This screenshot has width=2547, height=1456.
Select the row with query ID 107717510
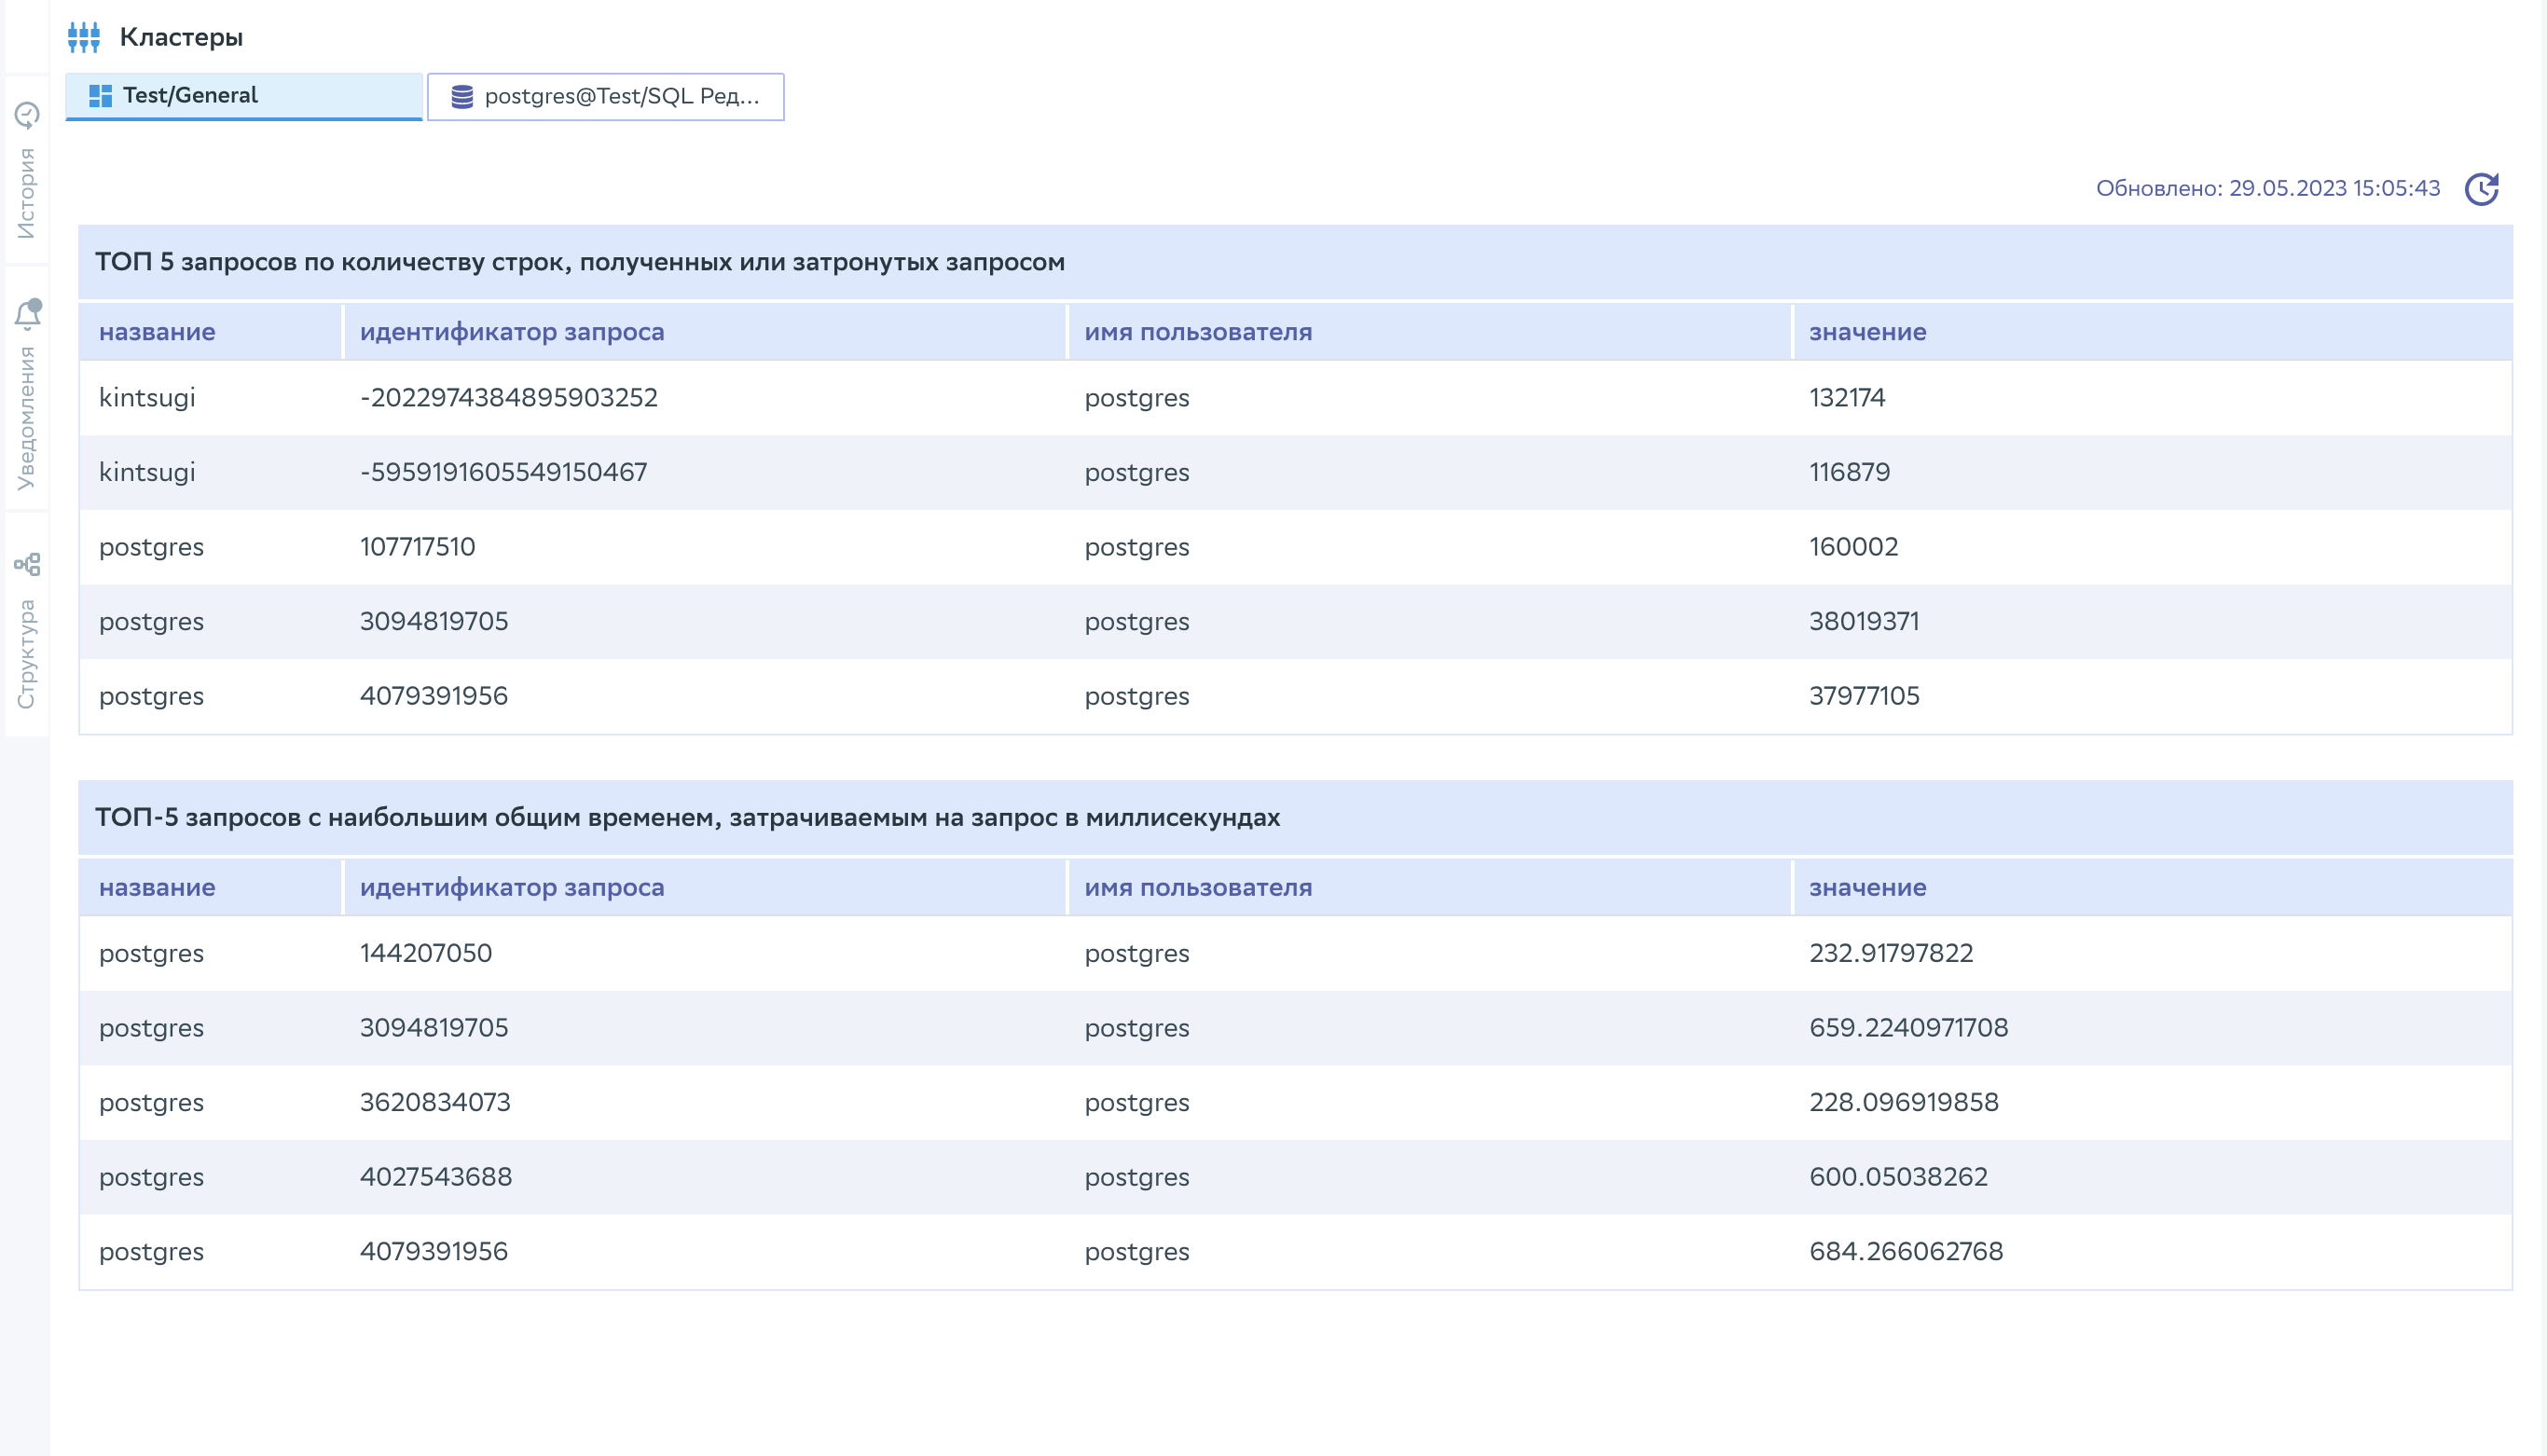click(x=417, y=547)
